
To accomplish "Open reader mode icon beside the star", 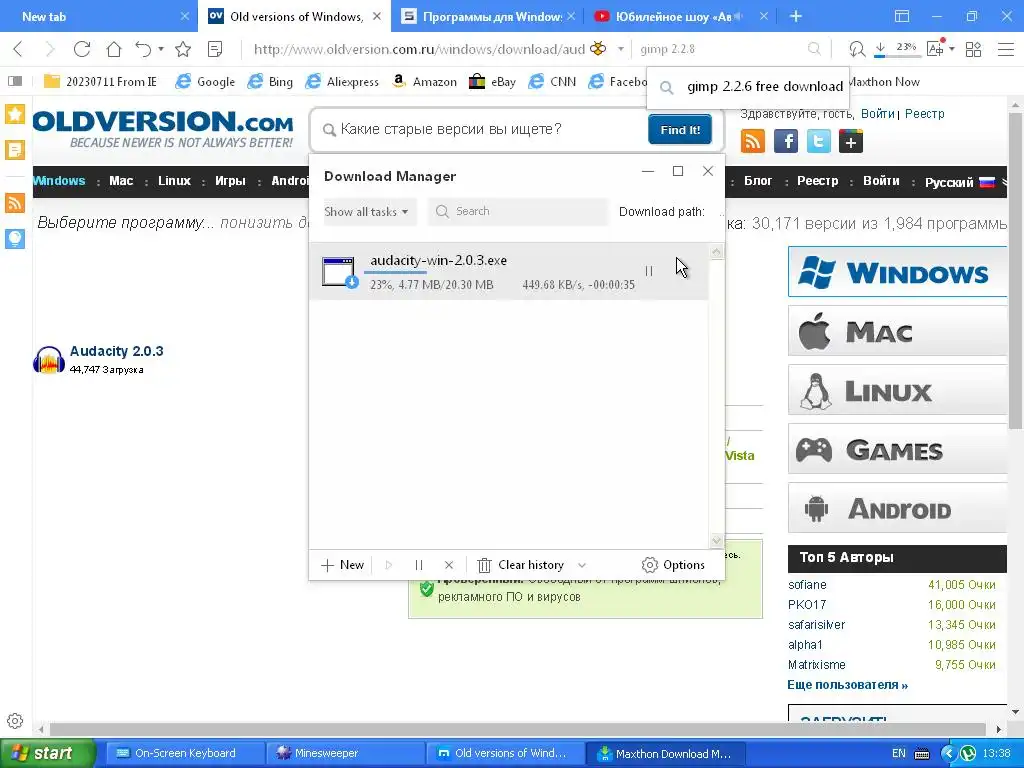I will click(x=215, y=49).
